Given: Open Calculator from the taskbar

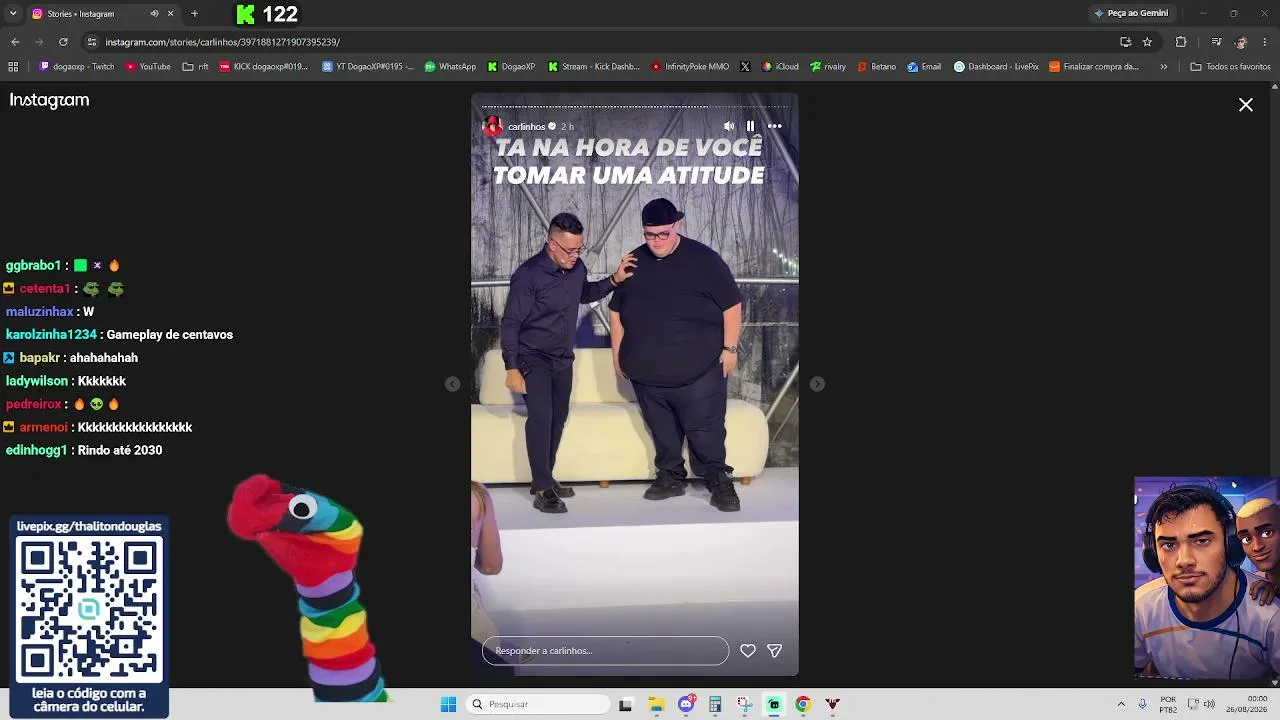Looking at the screenshot, I should click(x=715, y=704).
